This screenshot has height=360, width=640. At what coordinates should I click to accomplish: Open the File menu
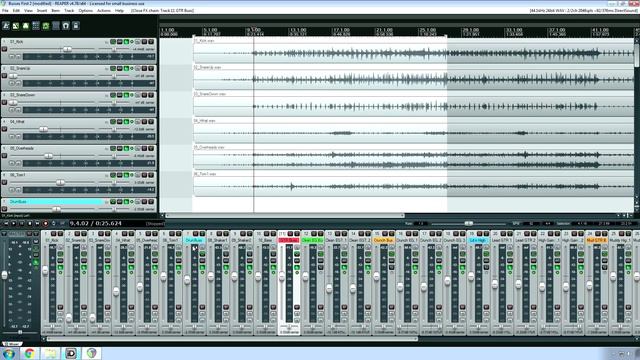pyautogui.click(x=5, y=11)
